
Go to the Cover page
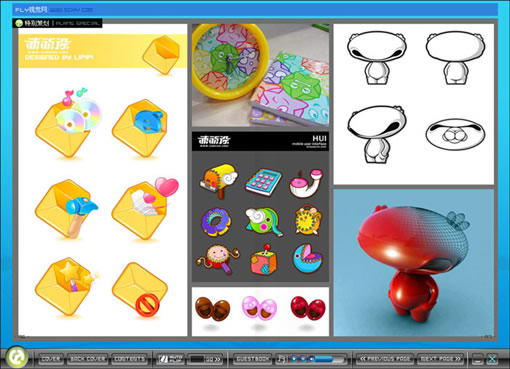pos(51,359)
